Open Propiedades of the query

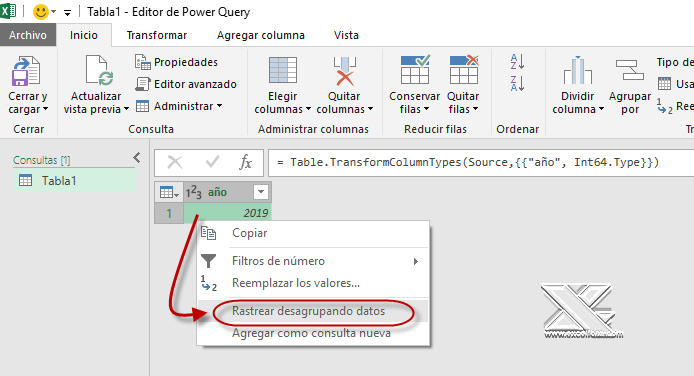pyautogui.click(x=177, y=62)
